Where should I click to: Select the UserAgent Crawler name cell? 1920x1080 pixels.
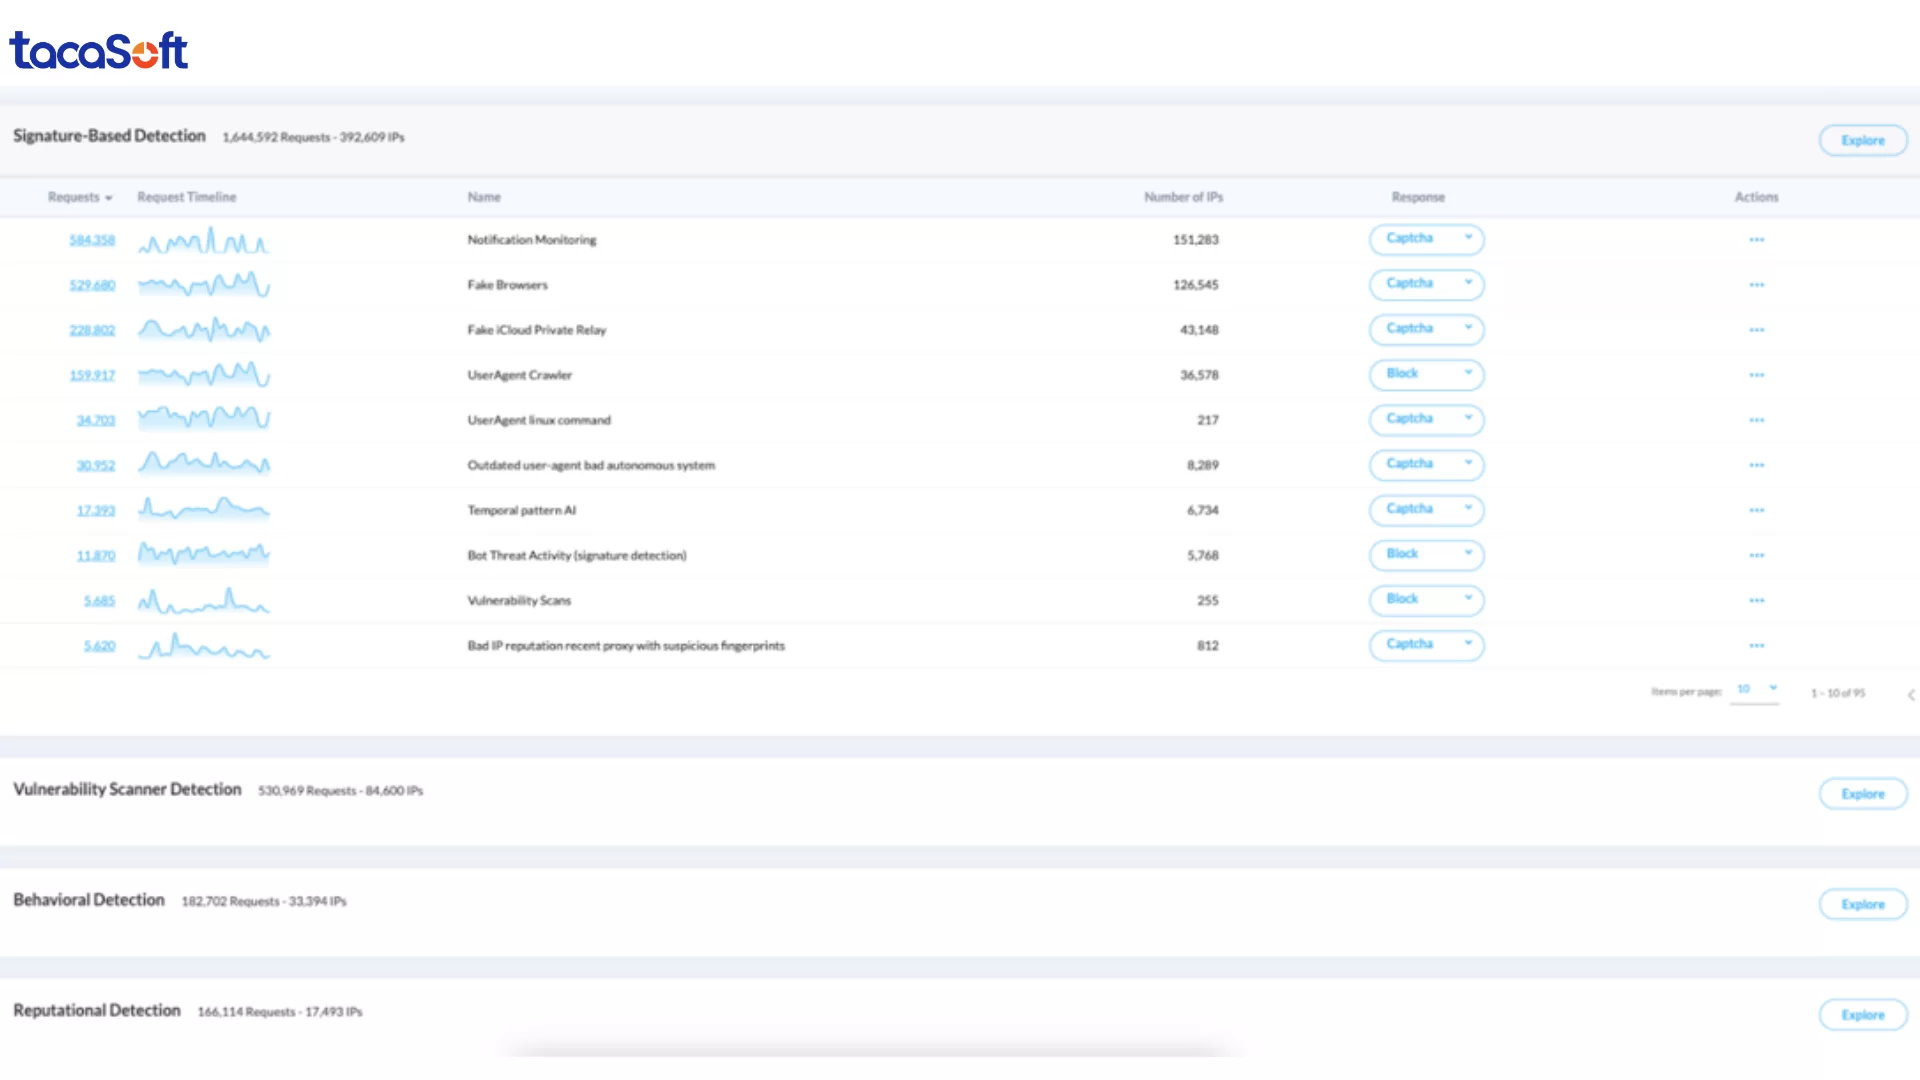pyautogui.click(x=520, y=375)
